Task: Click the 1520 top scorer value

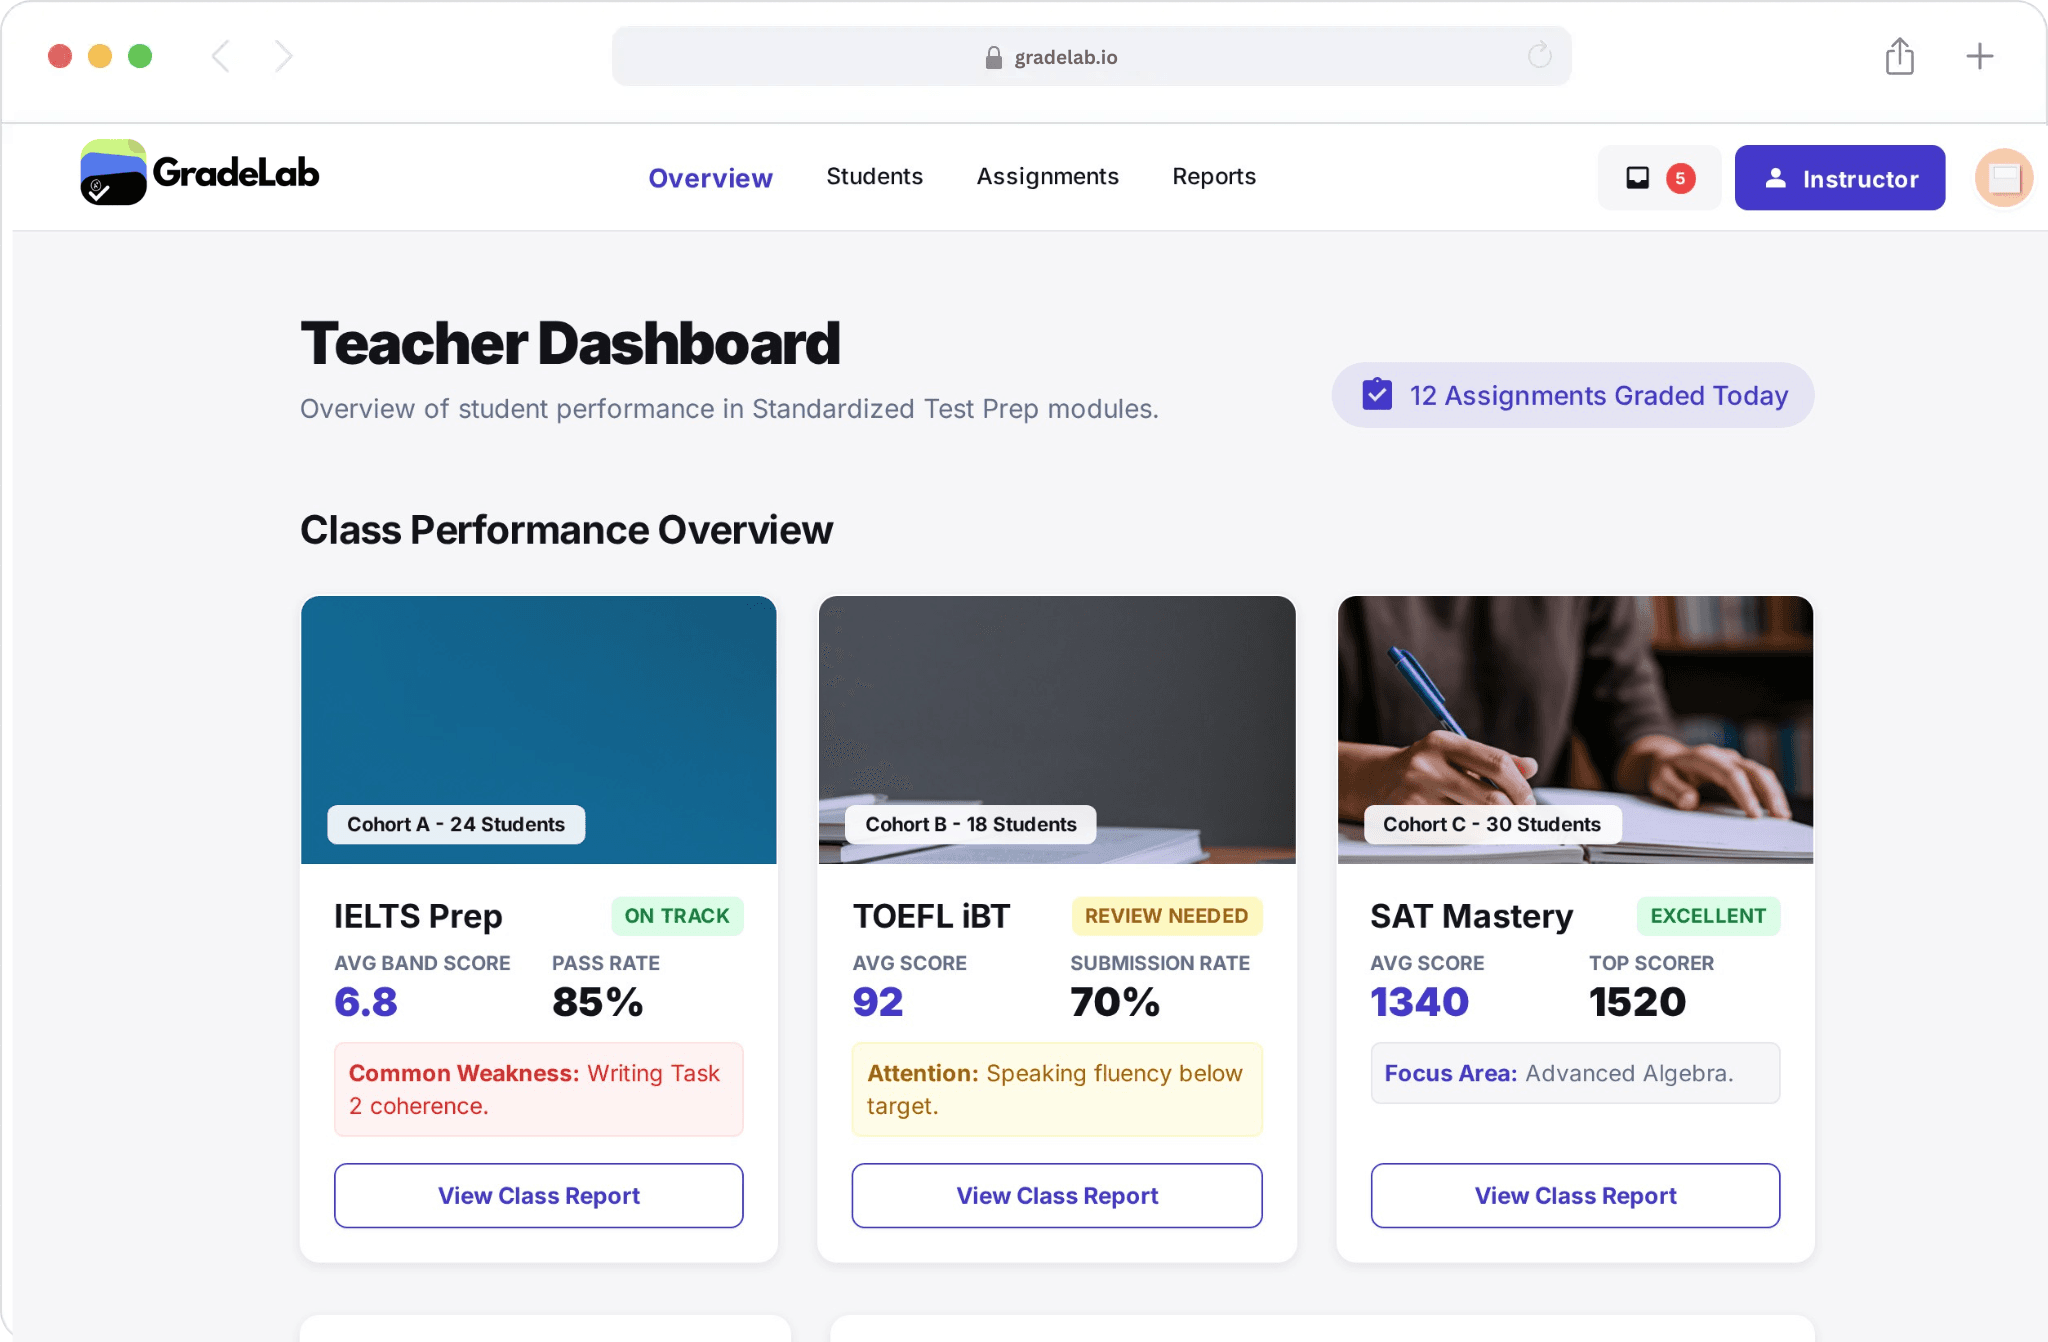Action: pyautogui.click(x=1638, y=1002)
